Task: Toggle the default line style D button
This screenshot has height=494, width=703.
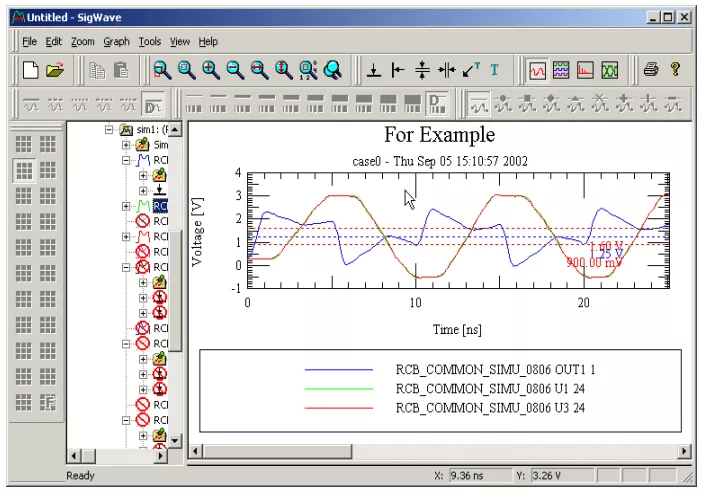Action: [153, 104]
